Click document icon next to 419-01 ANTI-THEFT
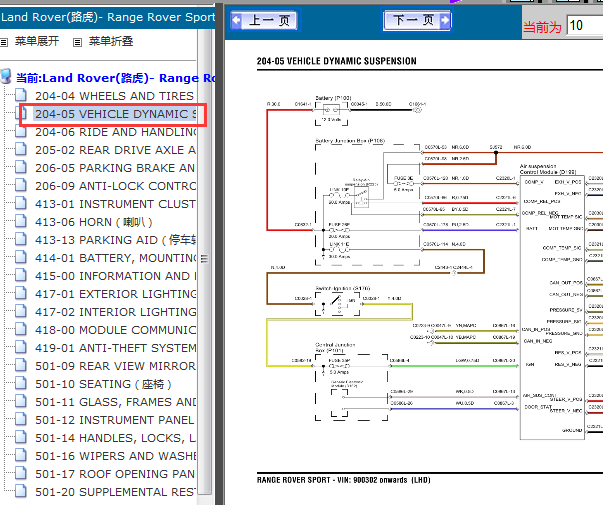 click(21, 347)
